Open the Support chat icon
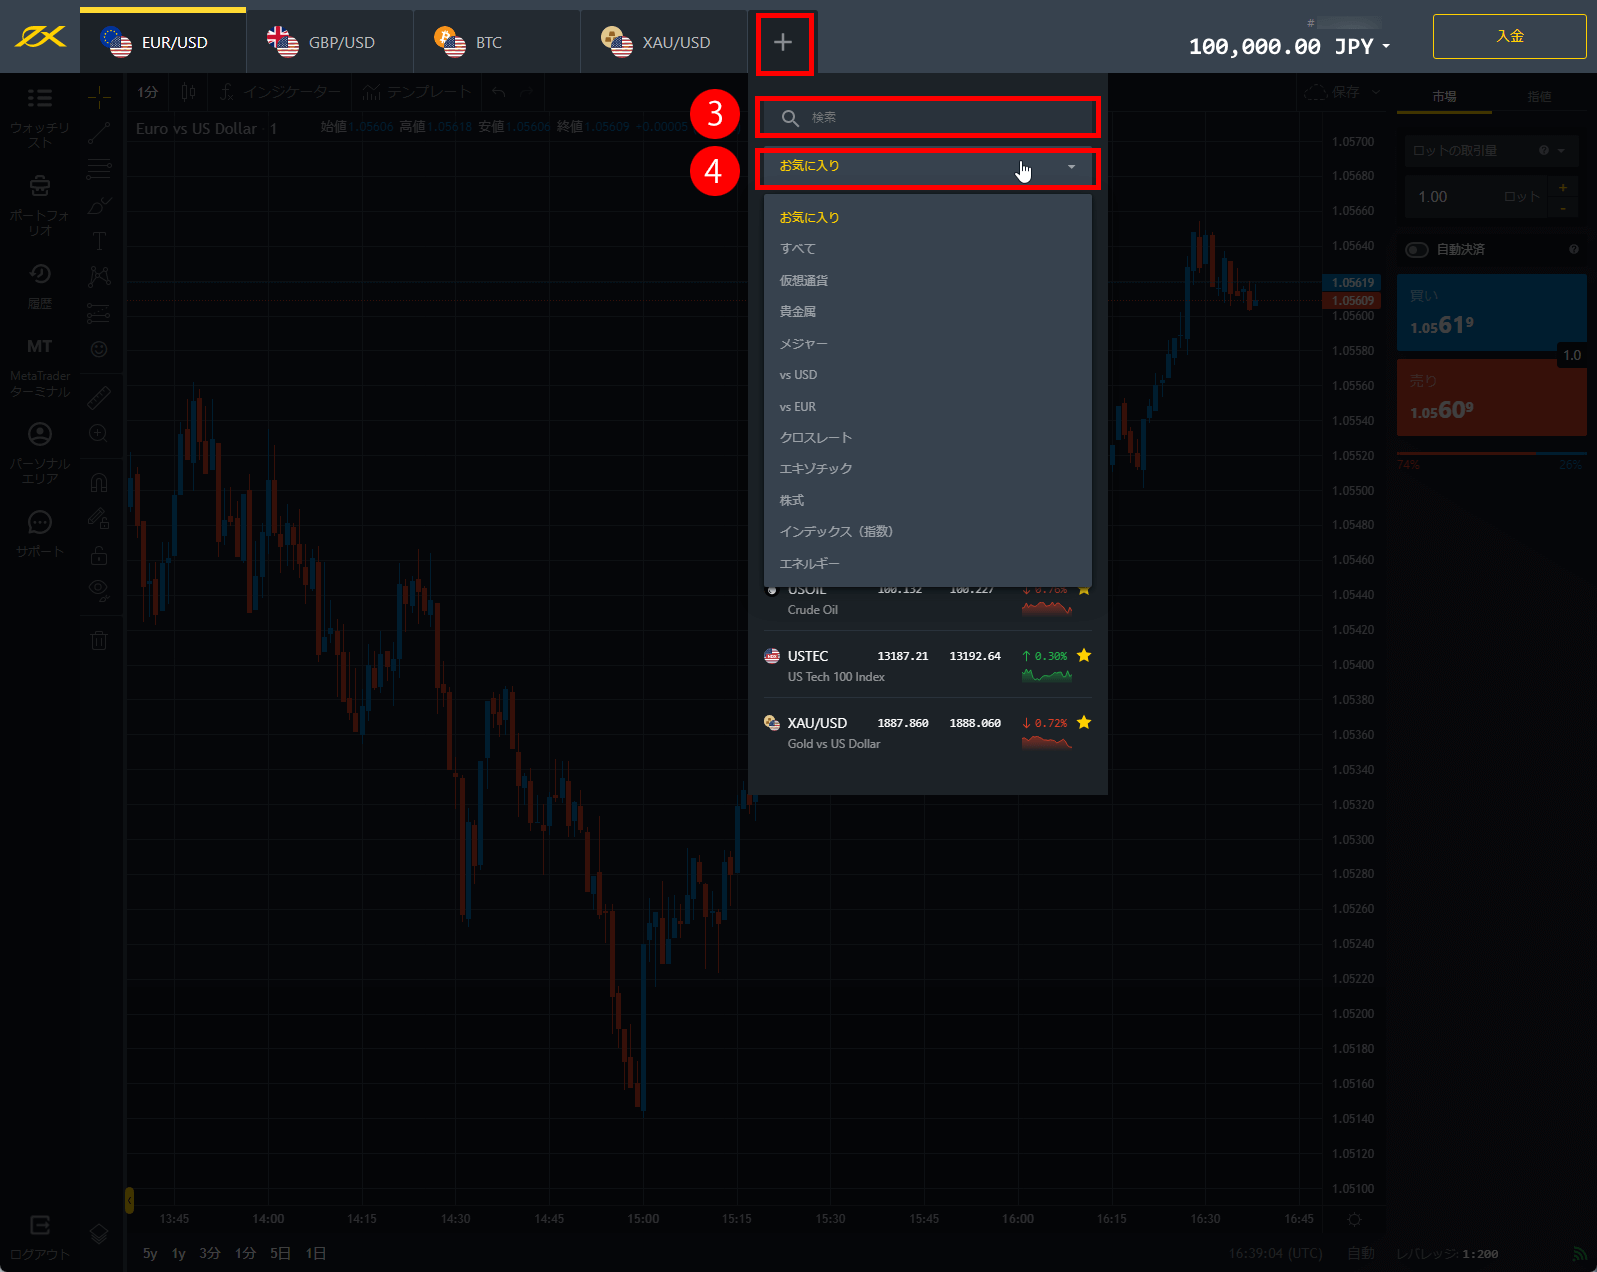The image size is (1597, 1272). 40,523
